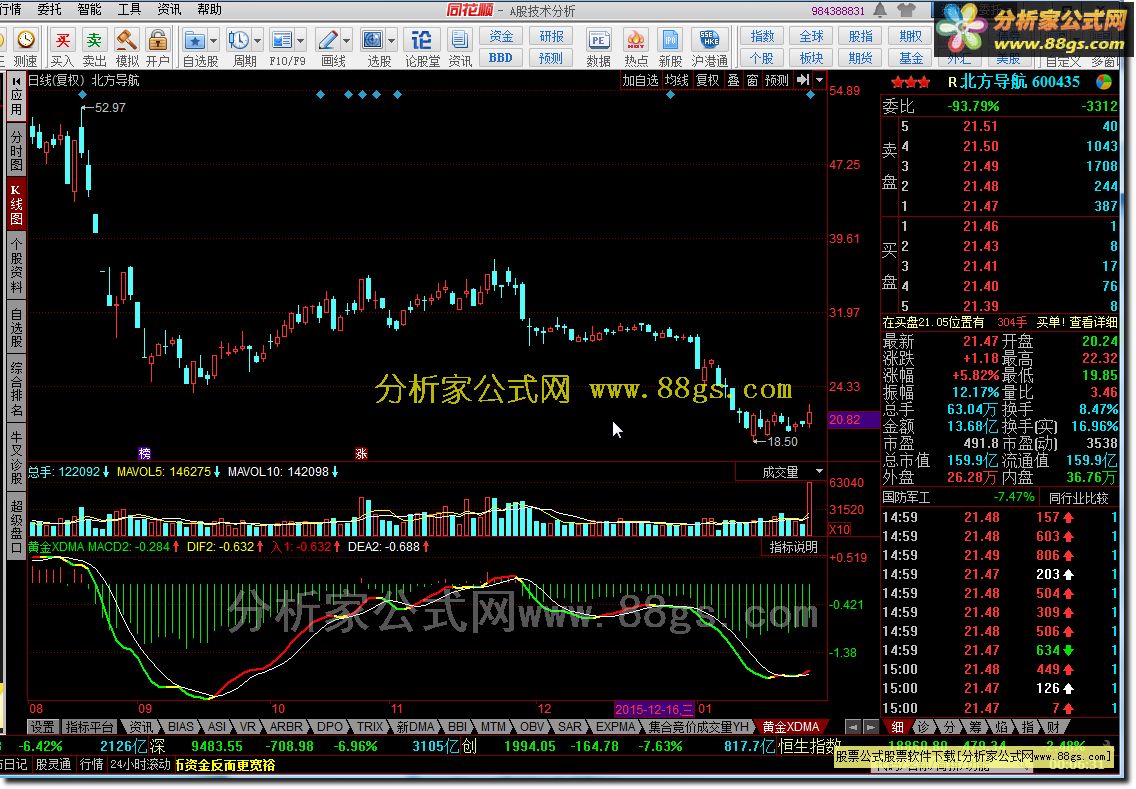Click the 同行业比较 industry comparison link
This screenshot has height=789, width=1136.
pos(1079,498)
